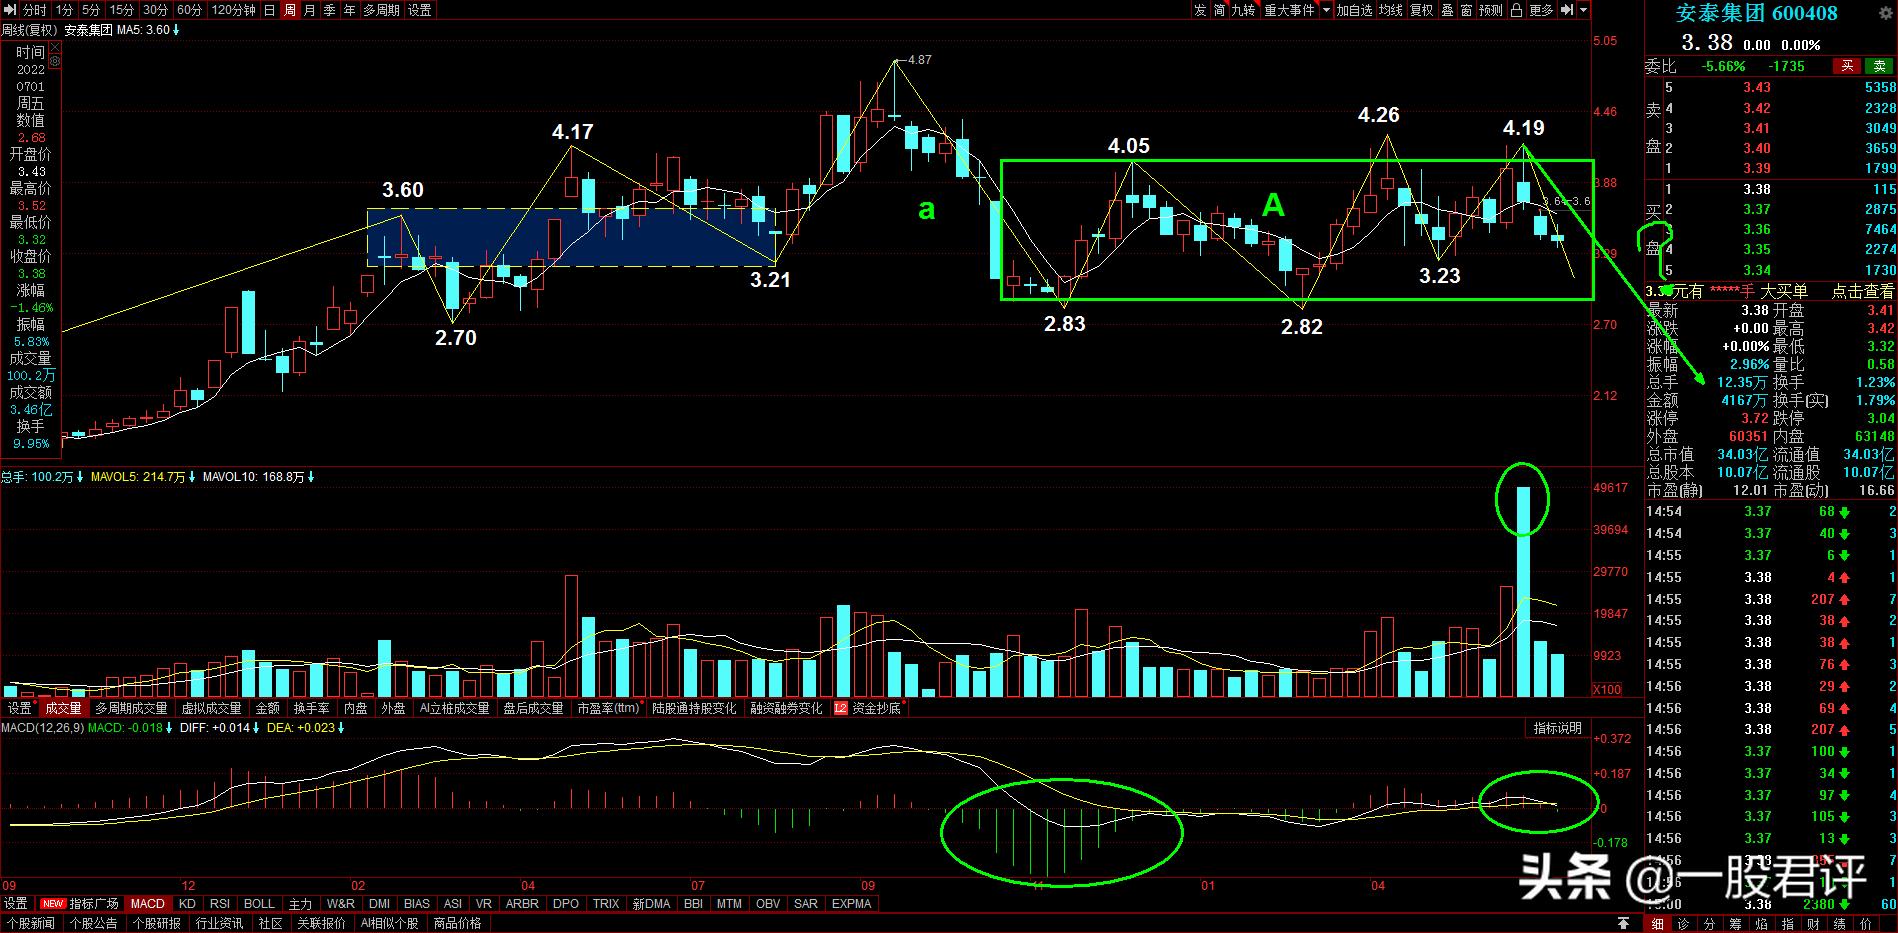Image resolution: width=1898 pixels, height=933 pixels.
Task: Toggle 加自选 add to watchlist
Action: pos(1354,10)
